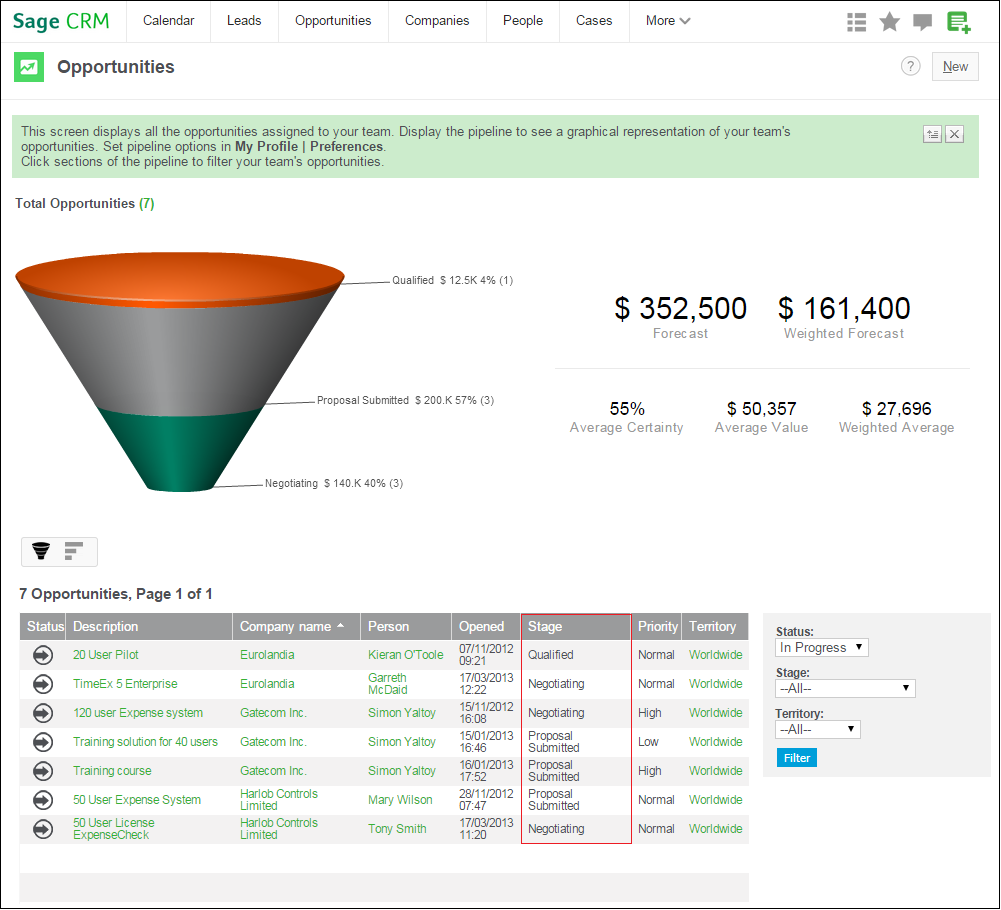Click the $ 352,500 Forecast value

click(x=681, y=308)
